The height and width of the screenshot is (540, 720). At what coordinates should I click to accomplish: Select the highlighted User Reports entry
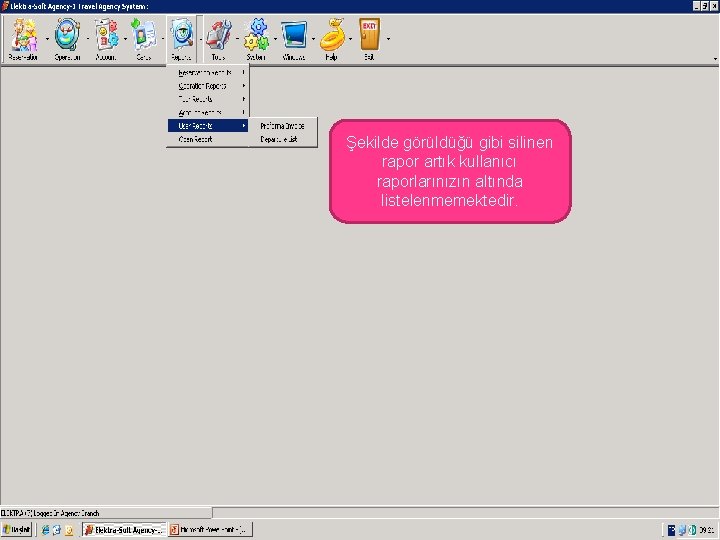coord(208,126)
